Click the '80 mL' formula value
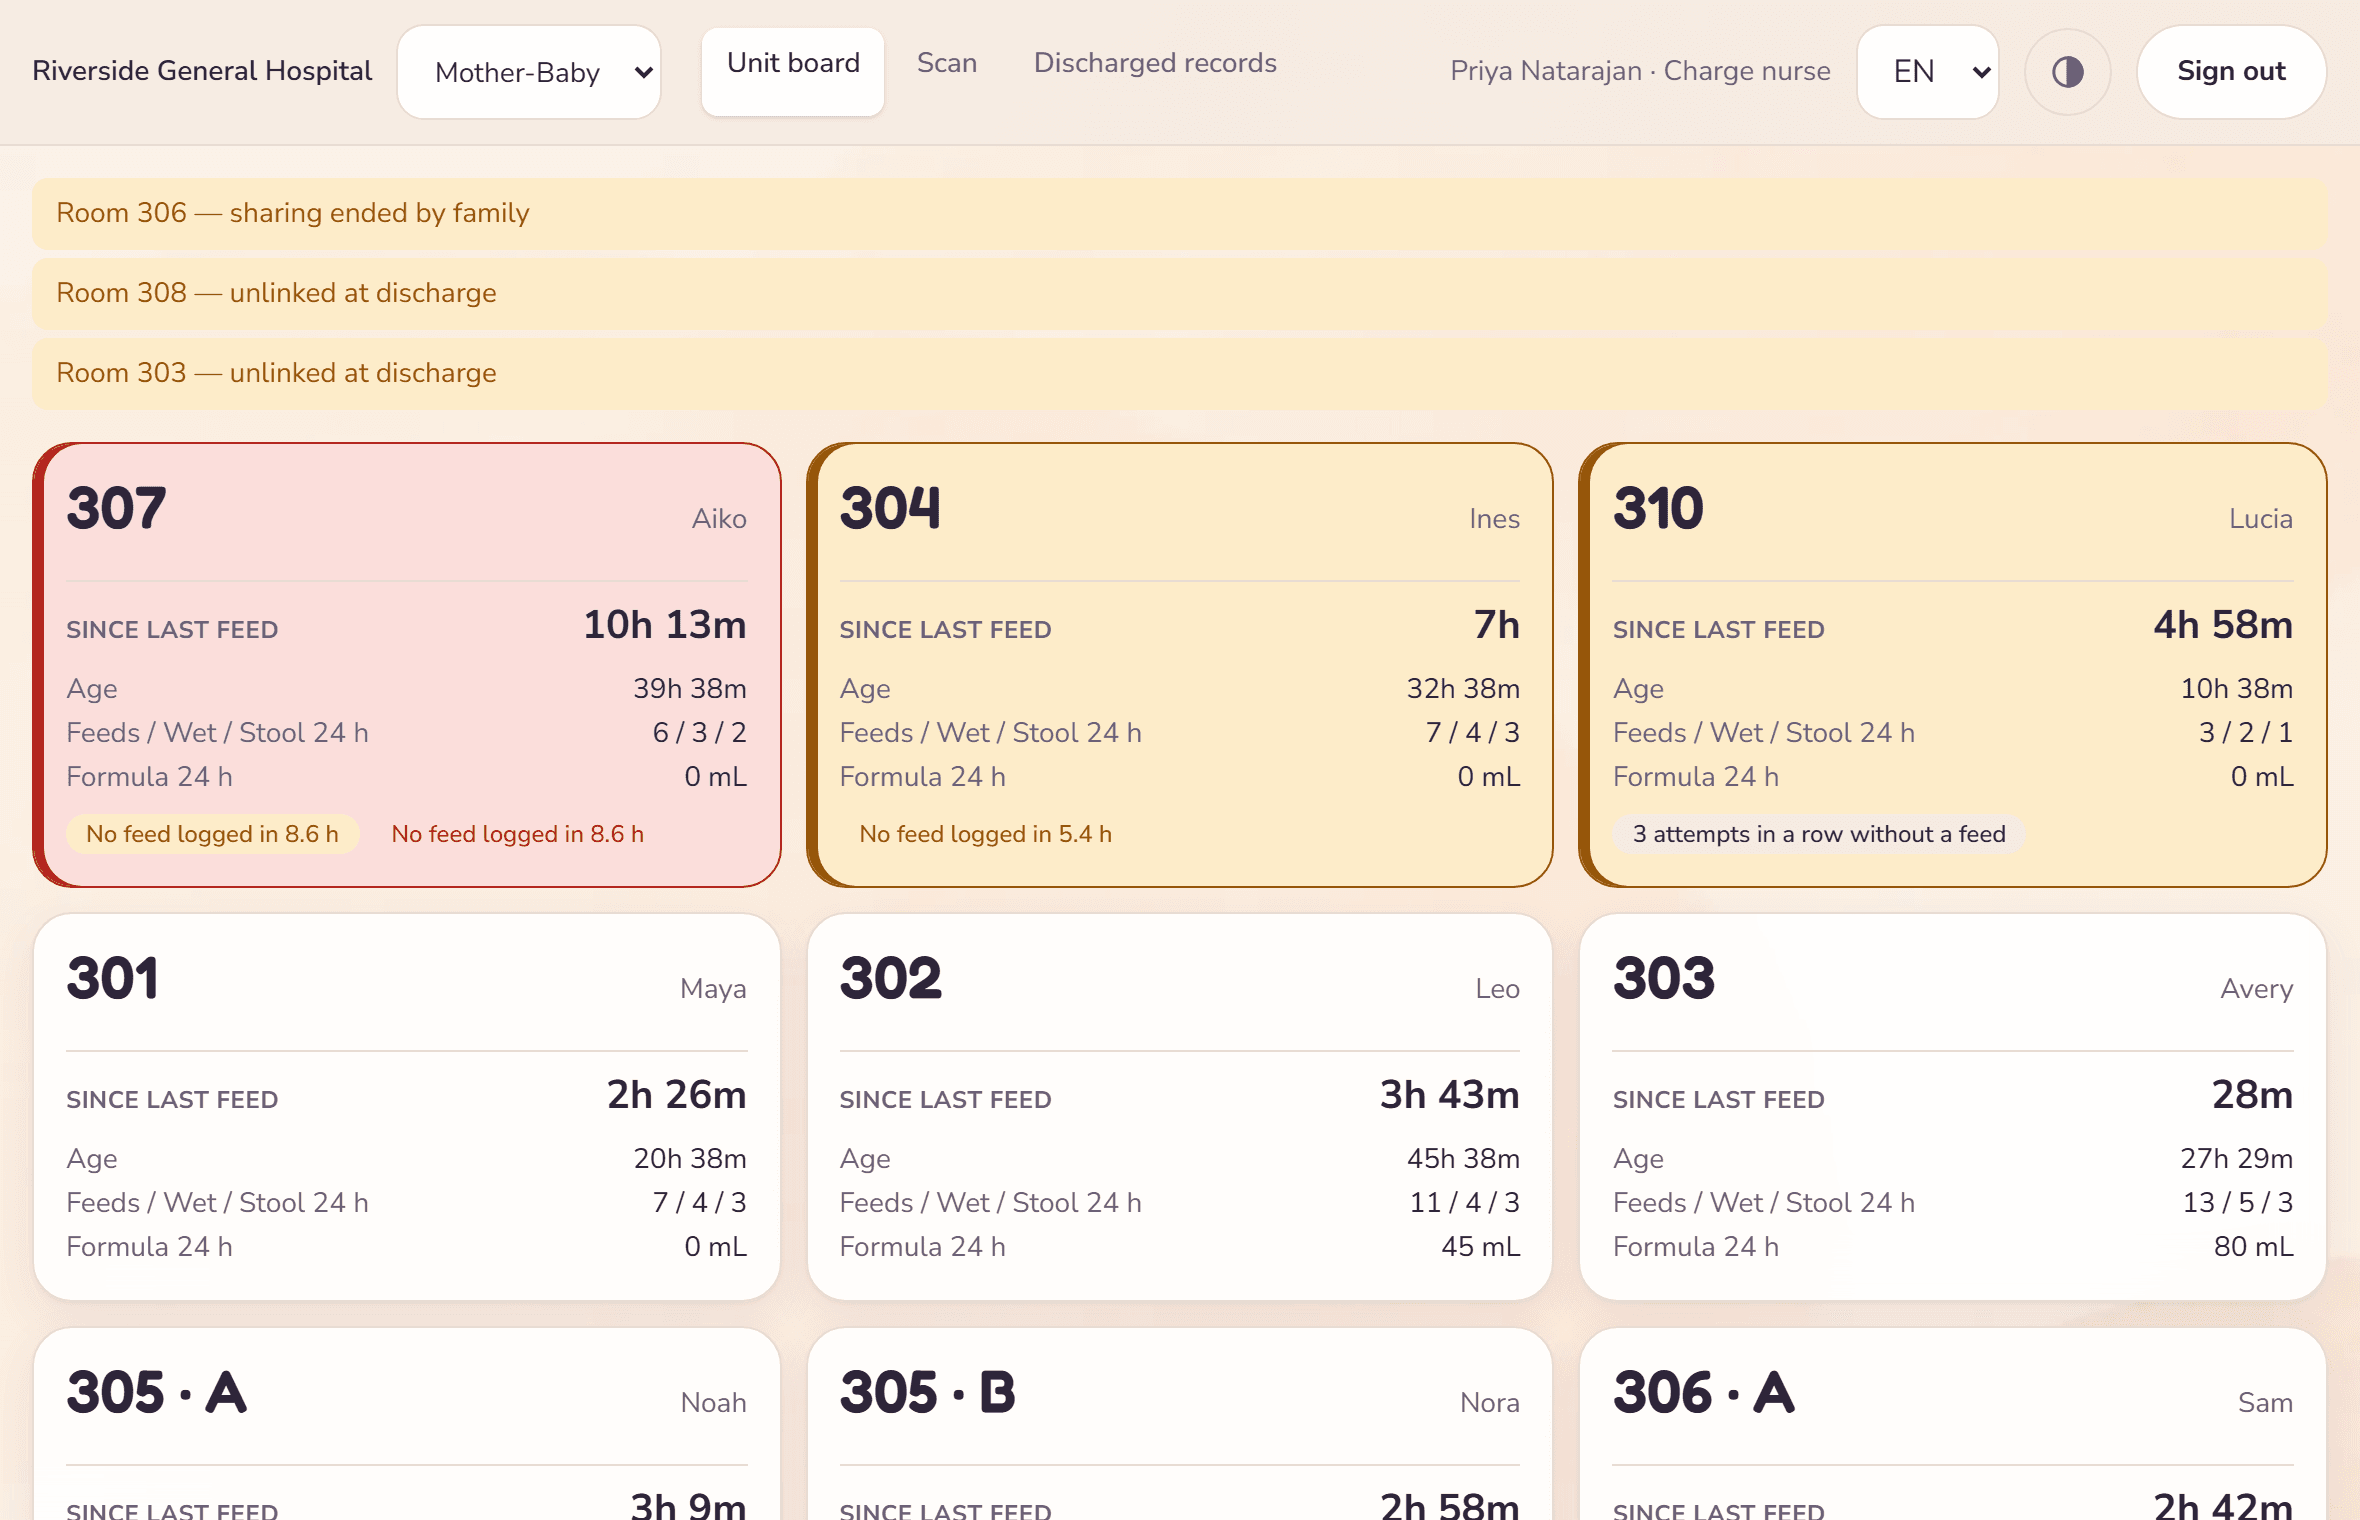The height and width of the screenshot is (1520, 2360). tap(2253, 1247)
